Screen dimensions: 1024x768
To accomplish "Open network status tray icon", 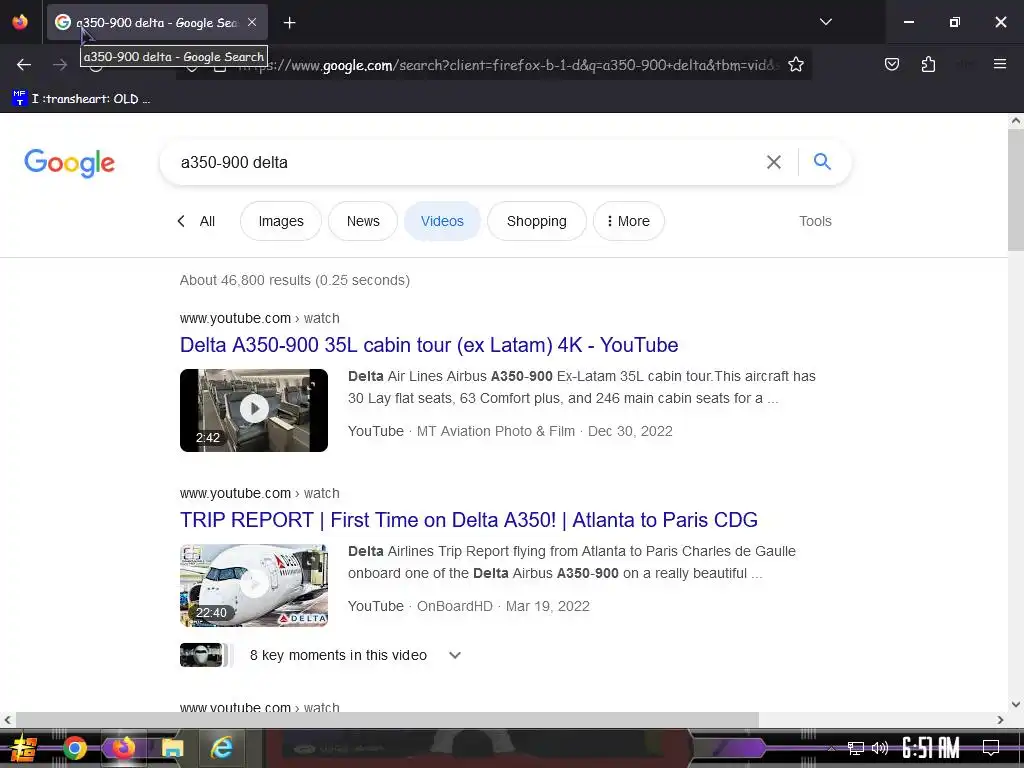I will pos(856,748).
